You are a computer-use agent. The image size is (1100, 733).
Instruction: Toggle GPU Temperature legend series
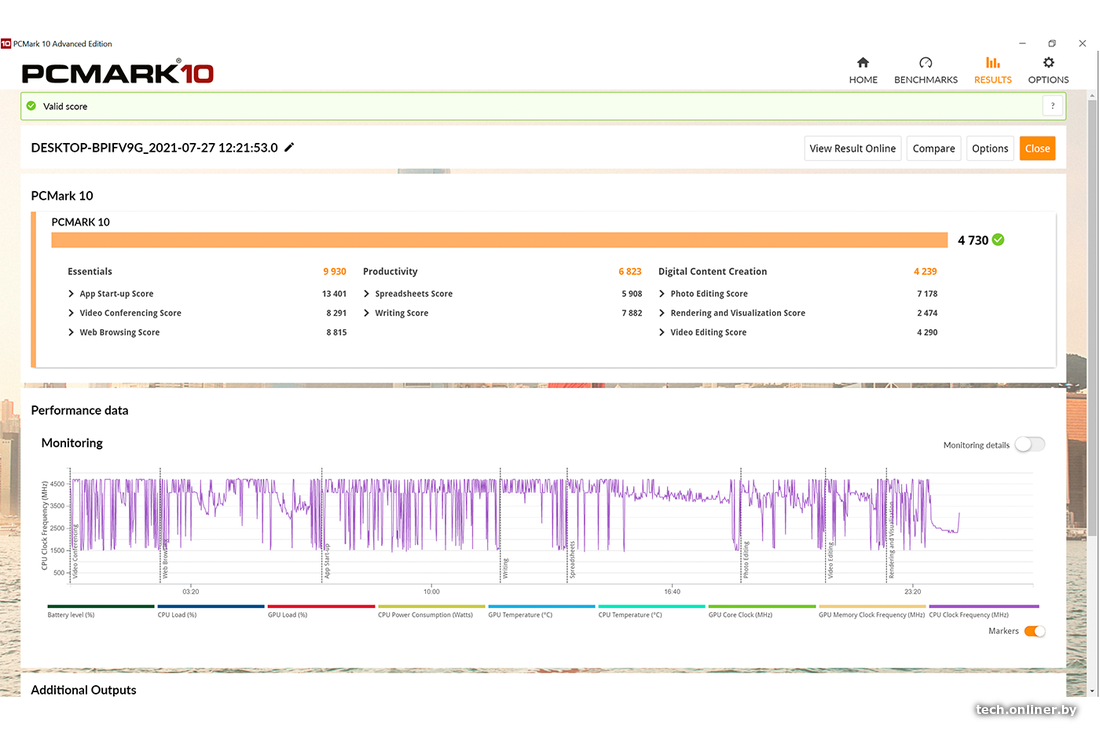(x=541, y=610)
